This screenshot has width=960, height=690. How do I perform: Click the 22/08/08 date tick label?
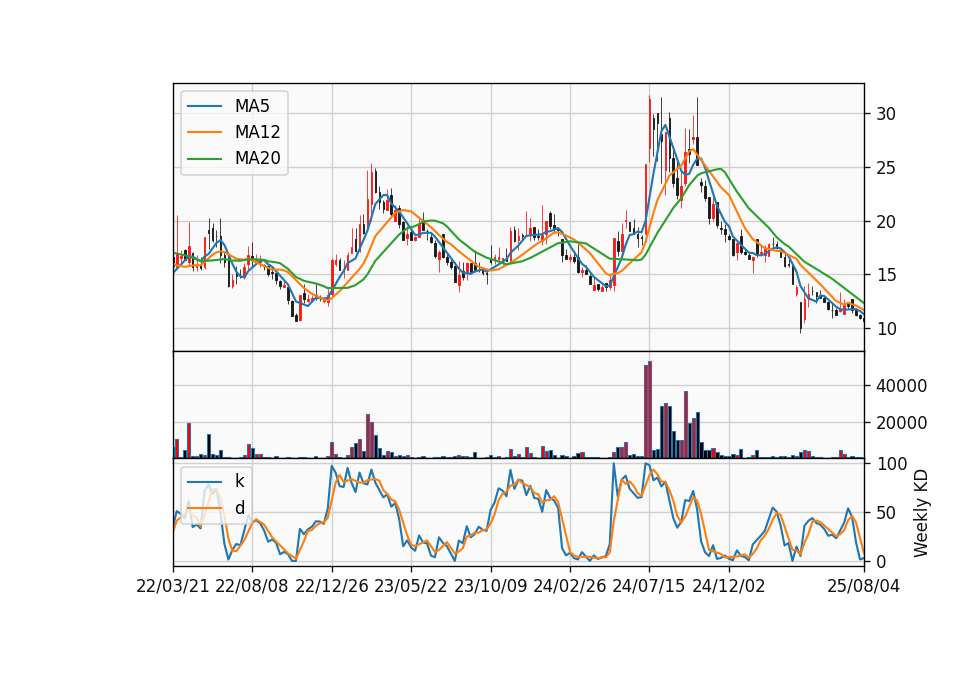[252, 586]
